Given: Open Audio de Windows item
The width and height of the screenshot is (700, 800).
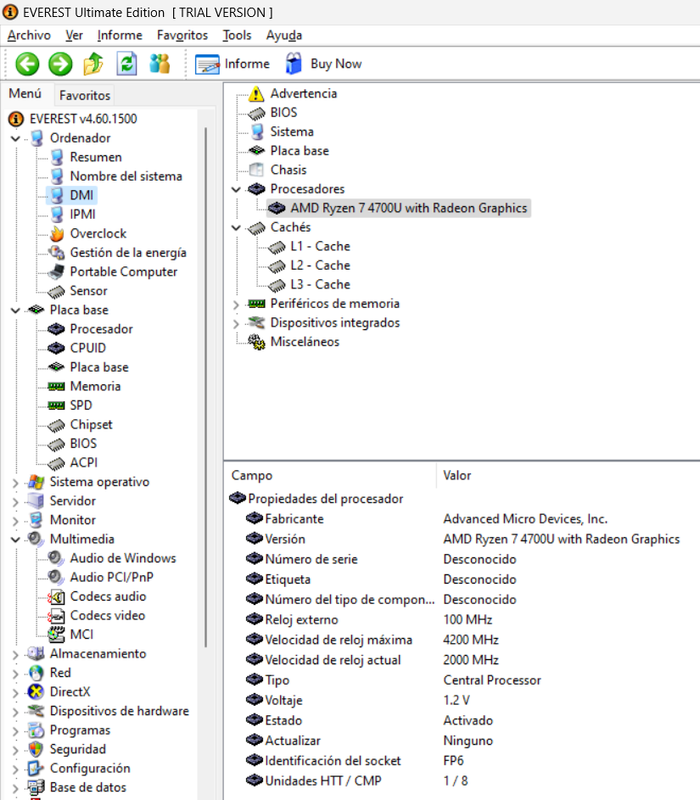Looking at the screenshot, I should pyautogui.click(x=123, y=558).
